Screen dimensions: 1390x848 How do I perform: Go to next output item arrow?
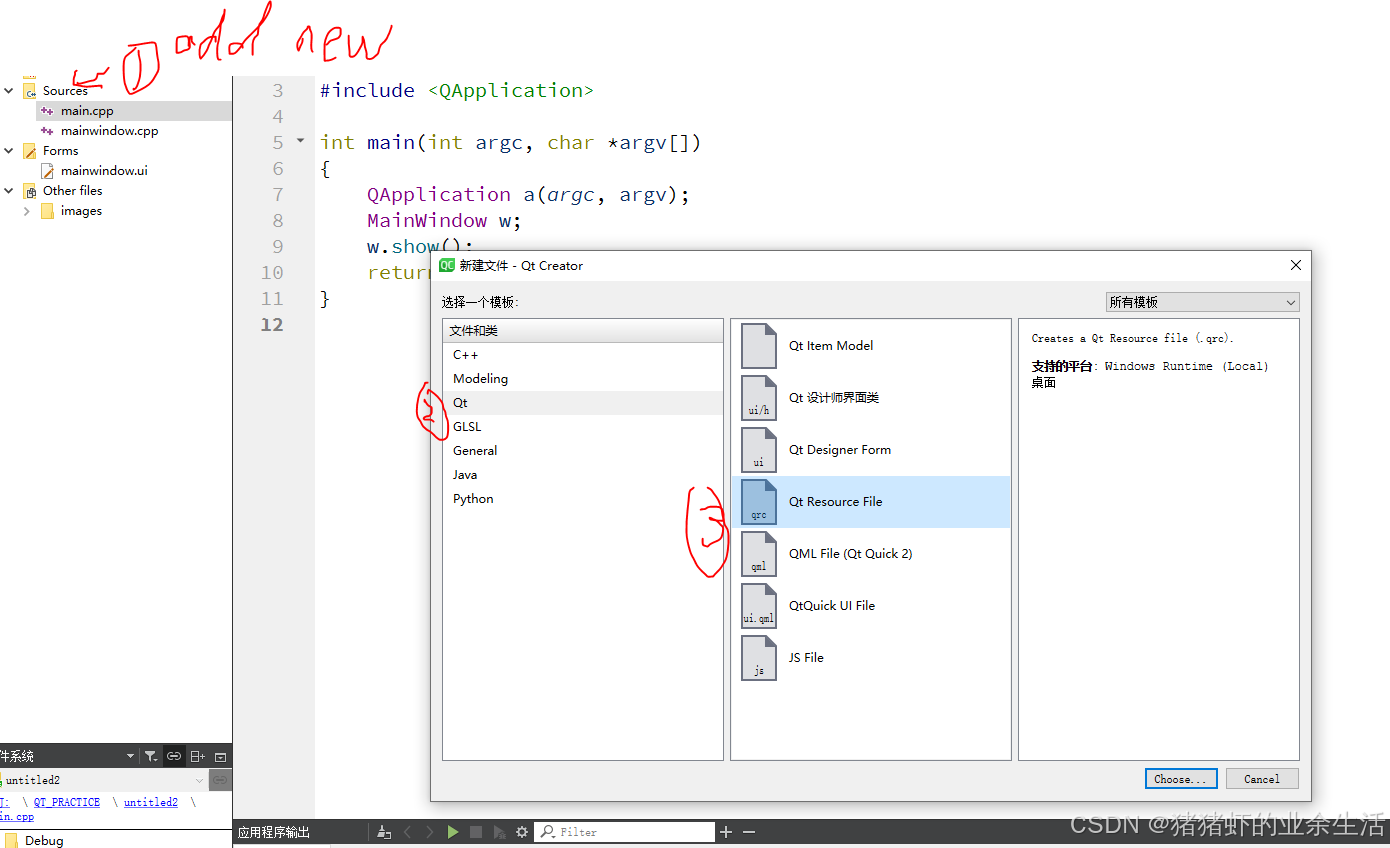point(430,832)
